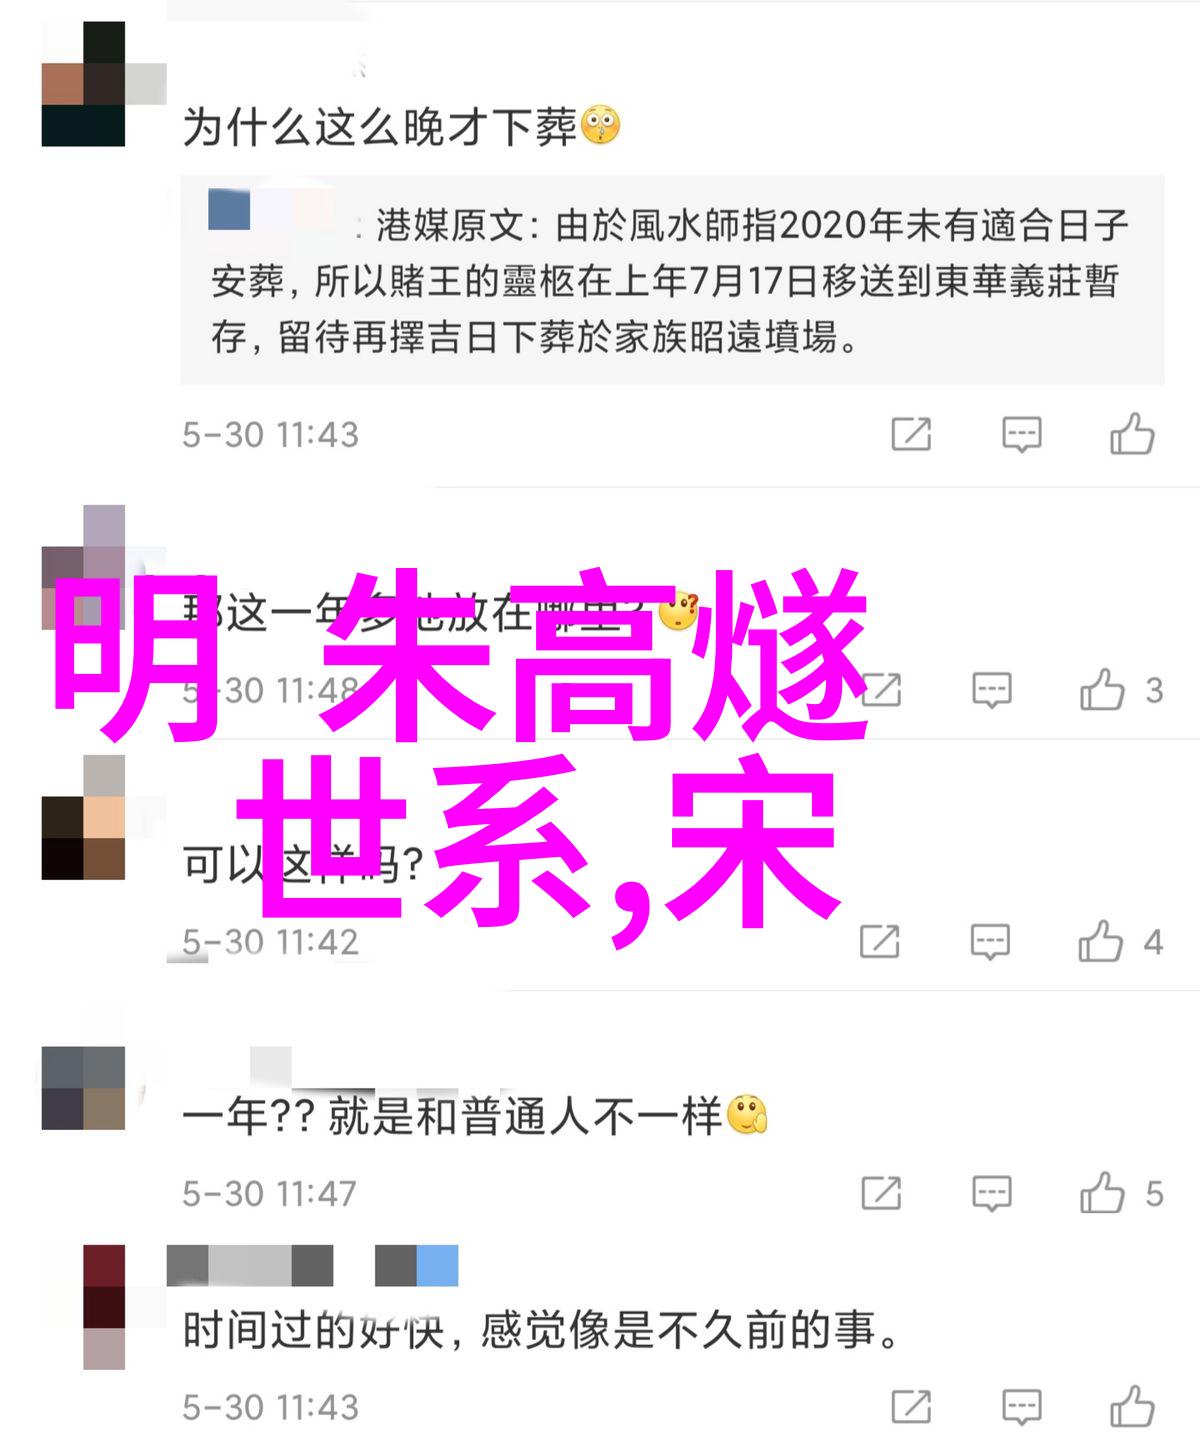Open the avatar of the first commenter
Viewport: 1200px width, 1453px height.
(x=84, y=84)
